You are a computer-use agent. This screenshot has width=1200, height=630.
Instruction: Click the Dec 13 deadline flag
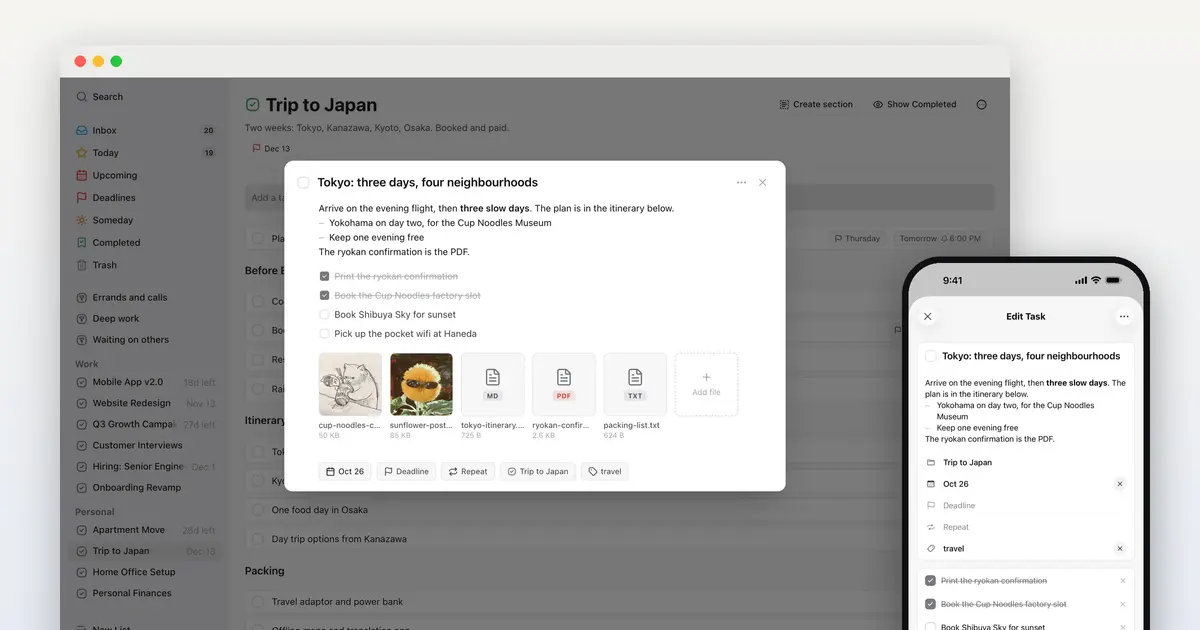pyautogui.click(x=271, y=148)
